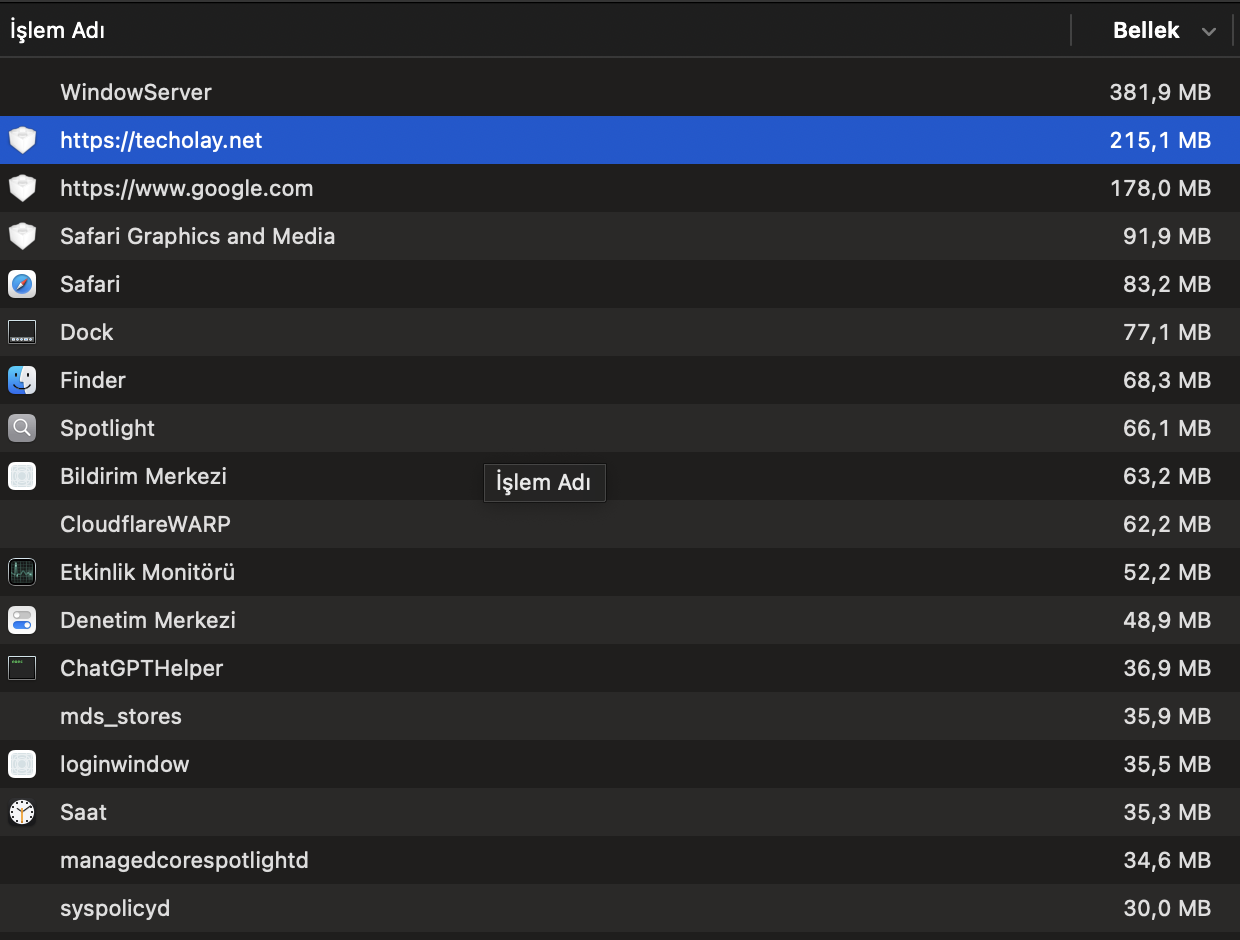Select the CloudflareWARP process row
Screen dimensions: 1240x940
620,524
